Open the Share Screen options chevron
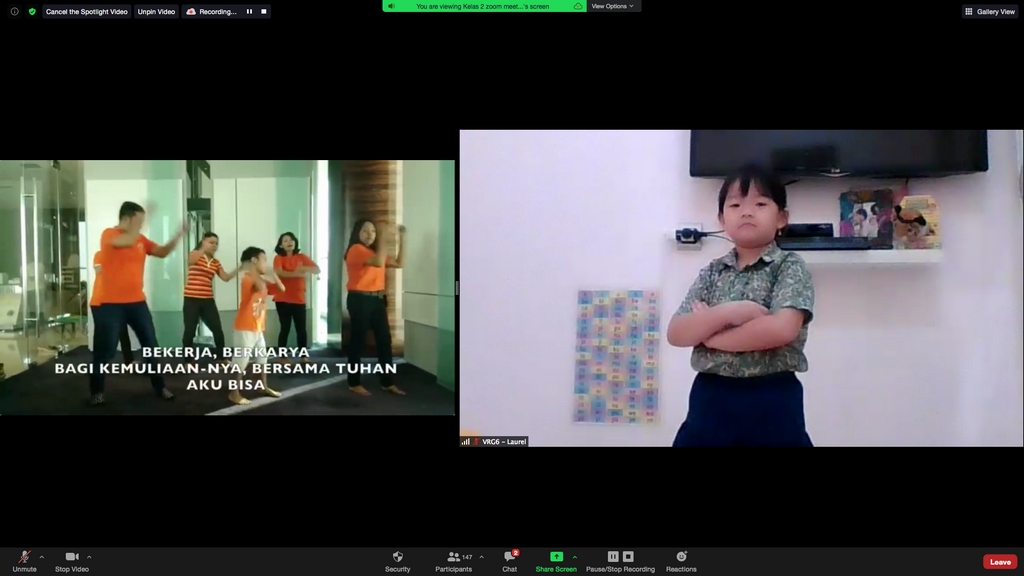 (576, 556)
